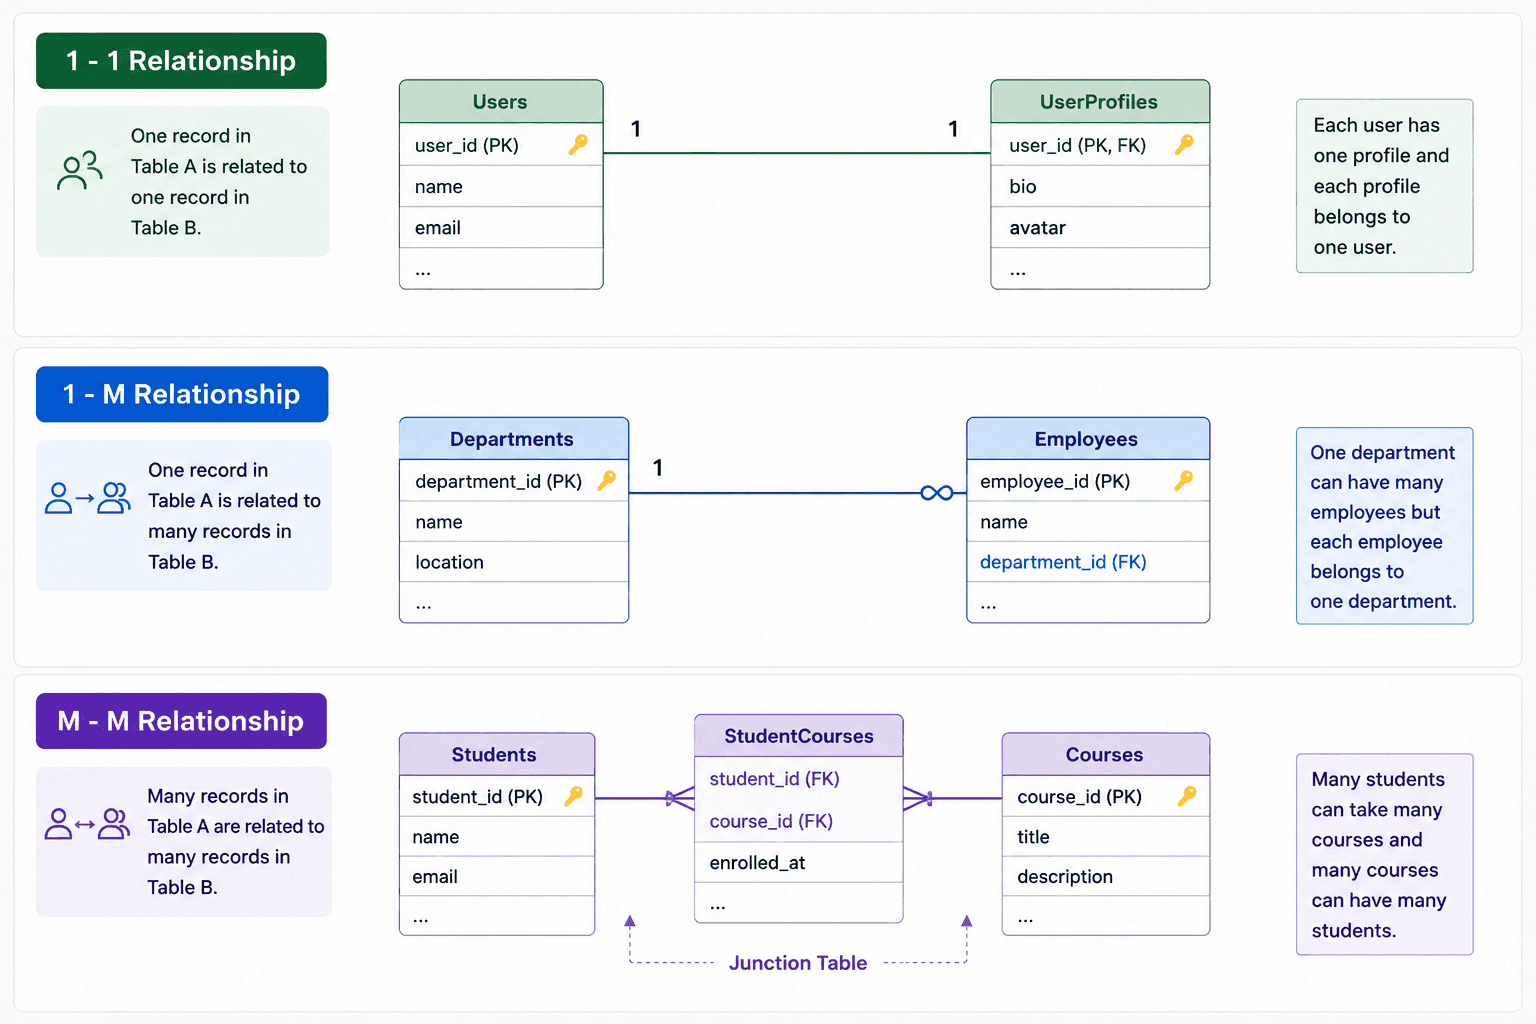The width and height of the screenshot is (1536, 1024).
Task: Click the key icon beside user_id (PK) in Users
Action: [578, 145]
